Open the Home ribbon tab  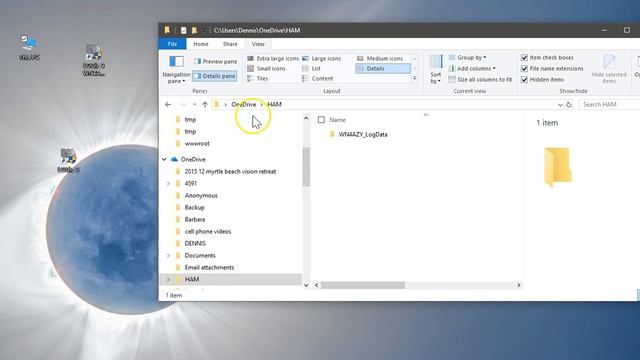coord(201,44)
